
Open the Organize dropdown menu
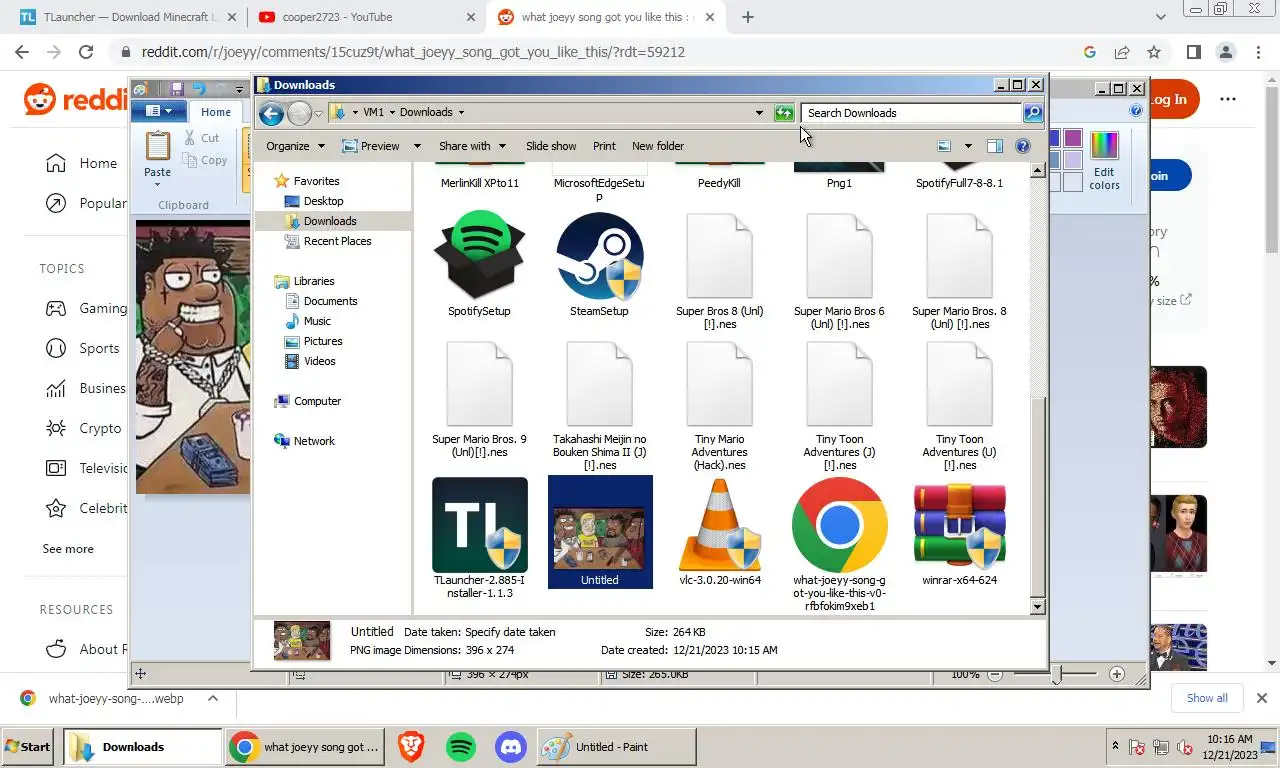coord(295,146)
